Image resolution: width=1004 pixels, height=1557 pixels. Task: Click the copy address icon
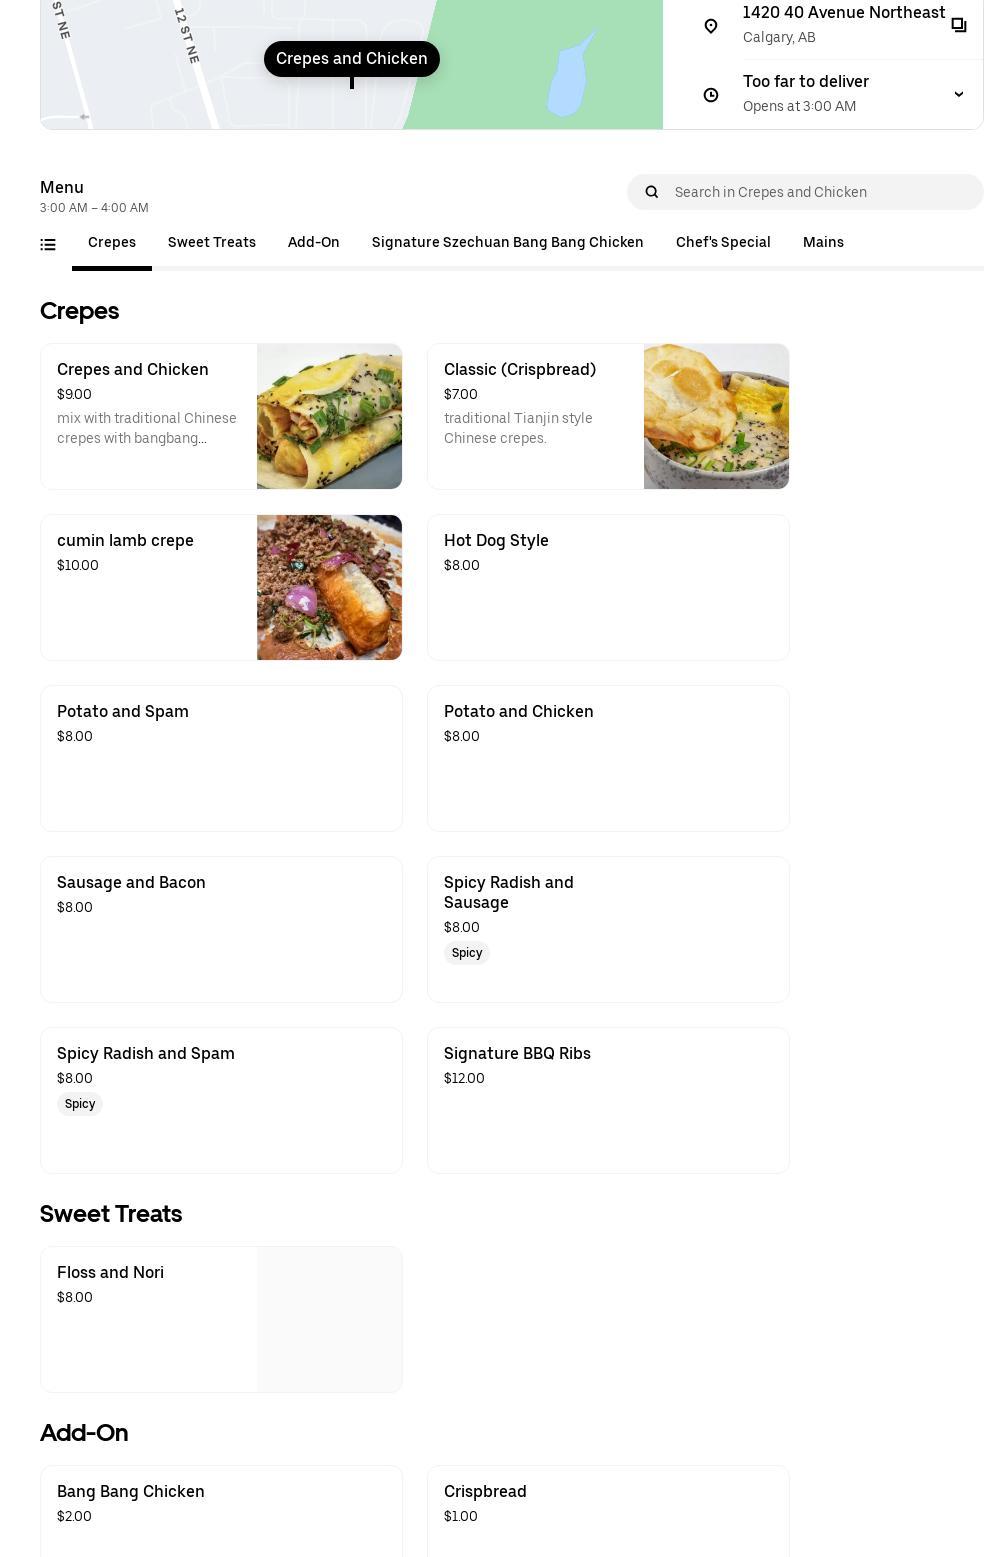(958, 25)
